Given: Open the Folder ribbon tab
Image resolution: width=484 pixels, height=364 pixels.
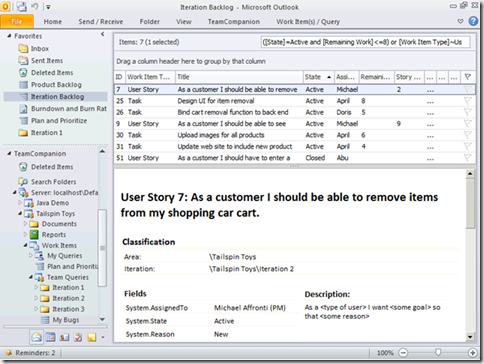Looking at the screenshot, I should (x=149, y=22).
